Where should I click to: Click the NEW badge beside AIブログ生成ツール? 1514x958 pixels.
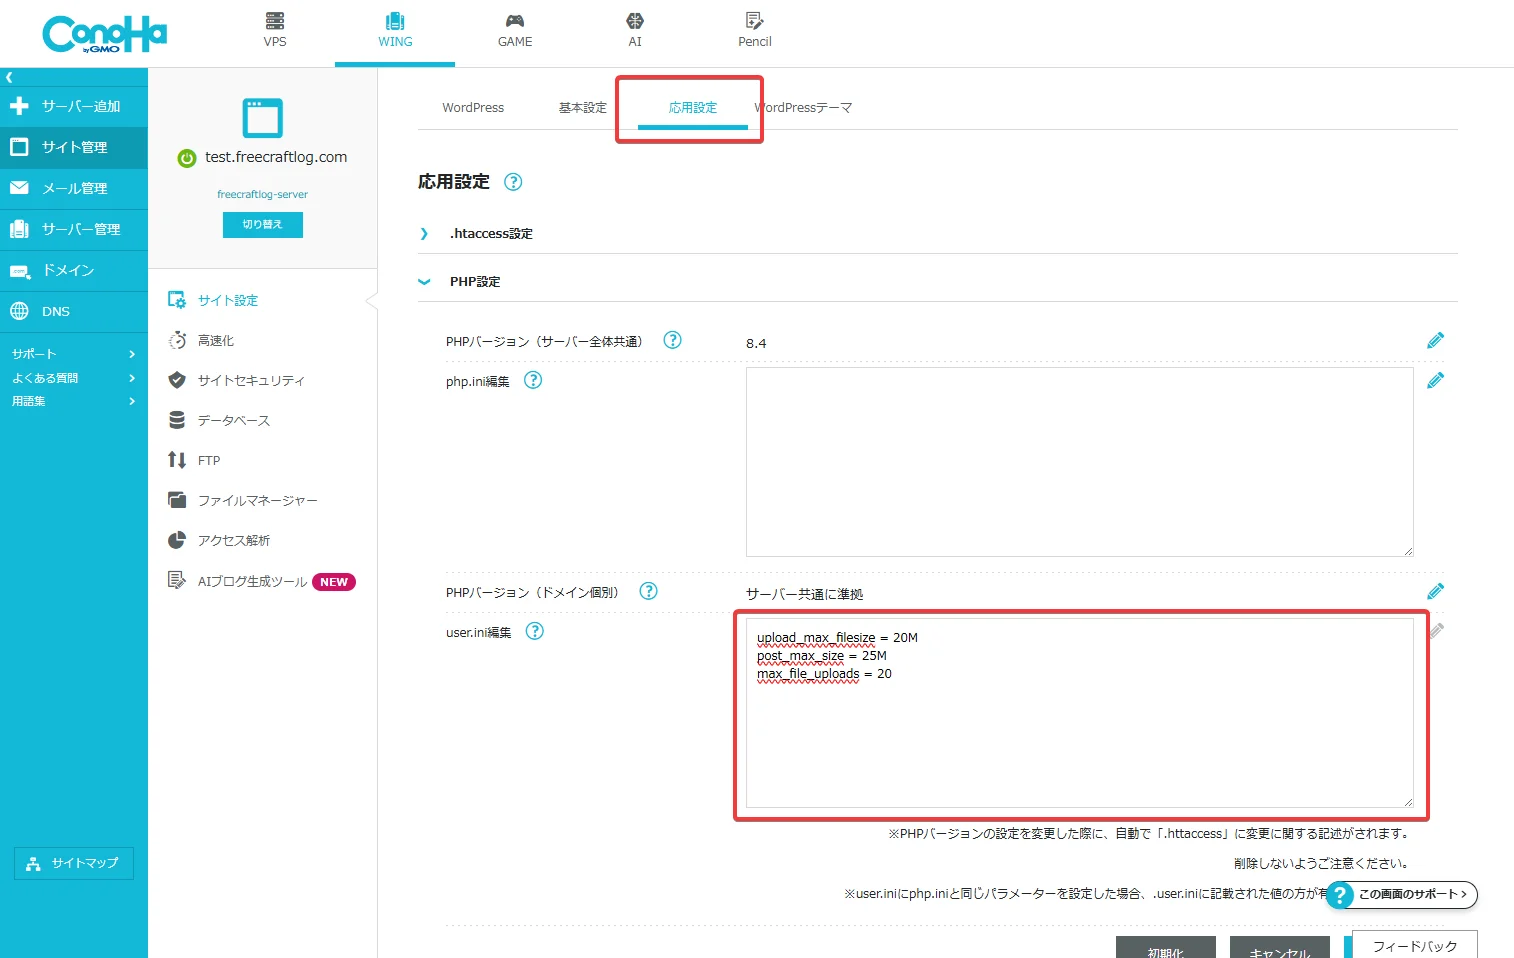[x=334, y=582]
